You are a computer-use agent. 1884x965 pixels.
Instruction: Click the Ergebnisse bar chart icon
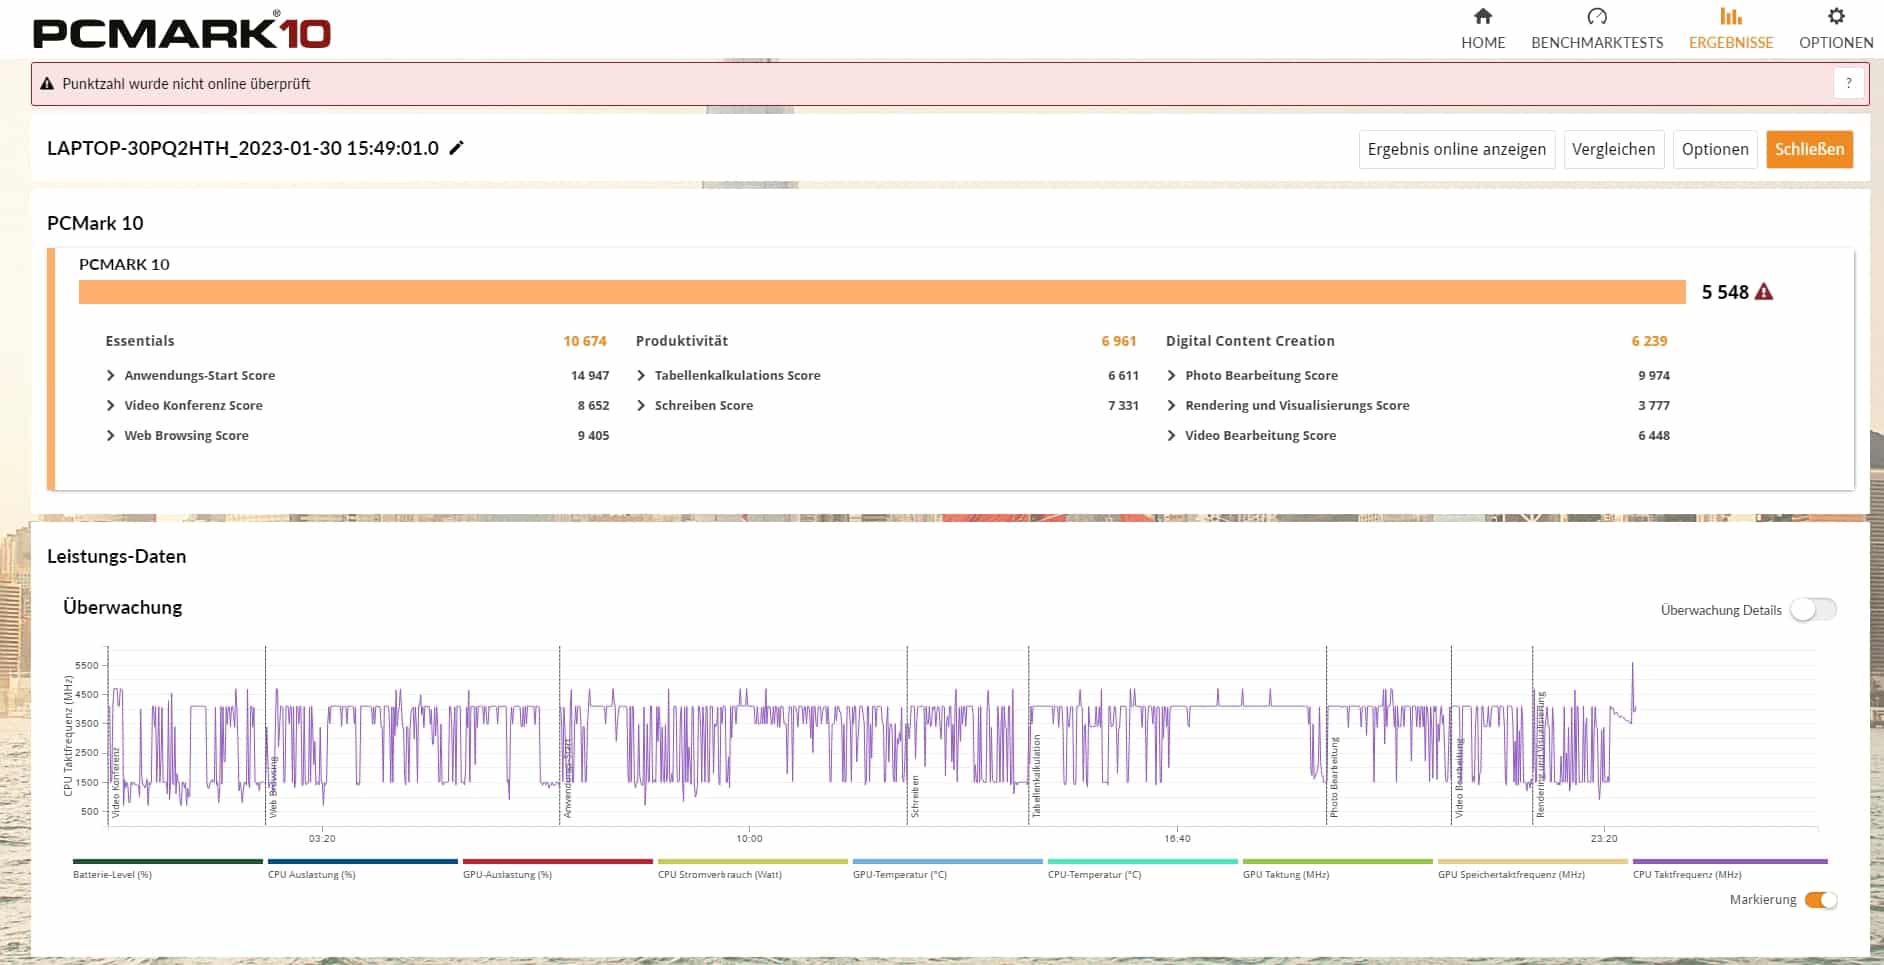point(1730,17)
